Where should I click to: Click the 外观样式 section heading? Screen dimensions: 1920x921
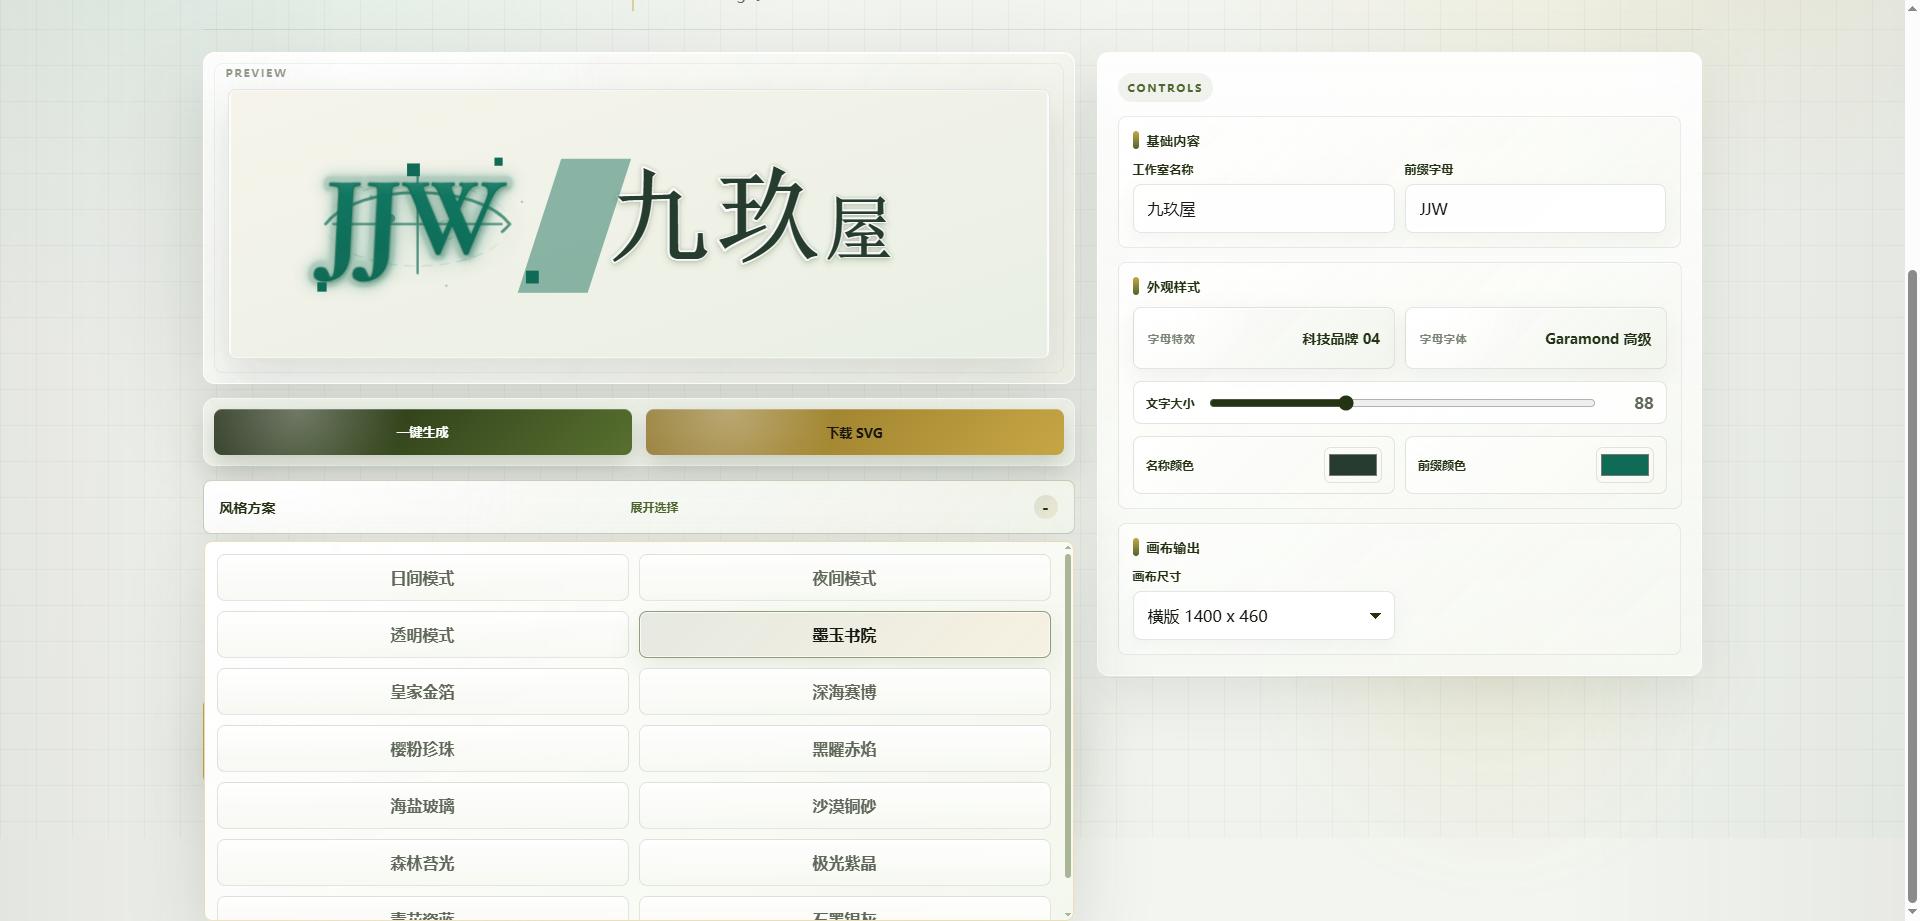pyautogui.click(x=1172, y=287)
